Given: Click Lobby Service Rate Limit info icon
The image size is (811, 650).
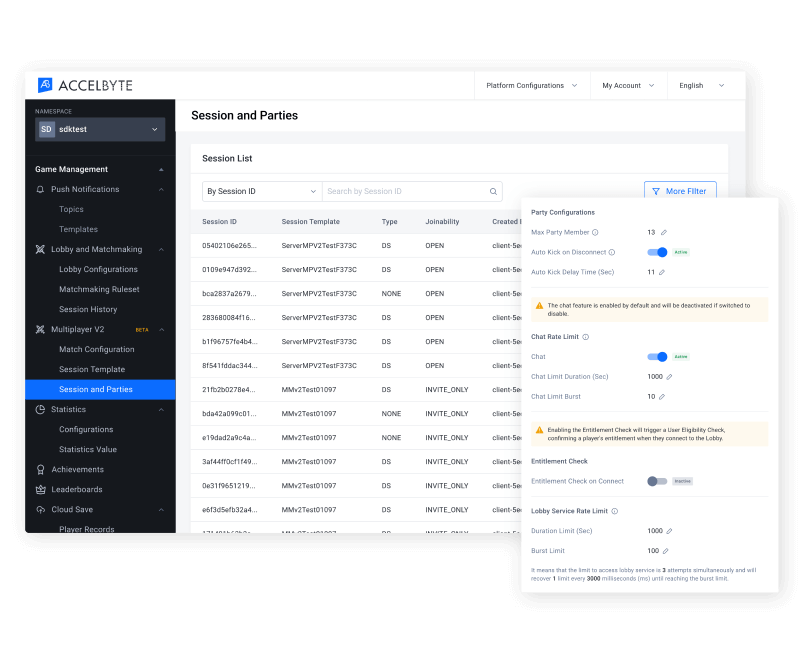Looking at the screenshot, I should pos(614,511).
